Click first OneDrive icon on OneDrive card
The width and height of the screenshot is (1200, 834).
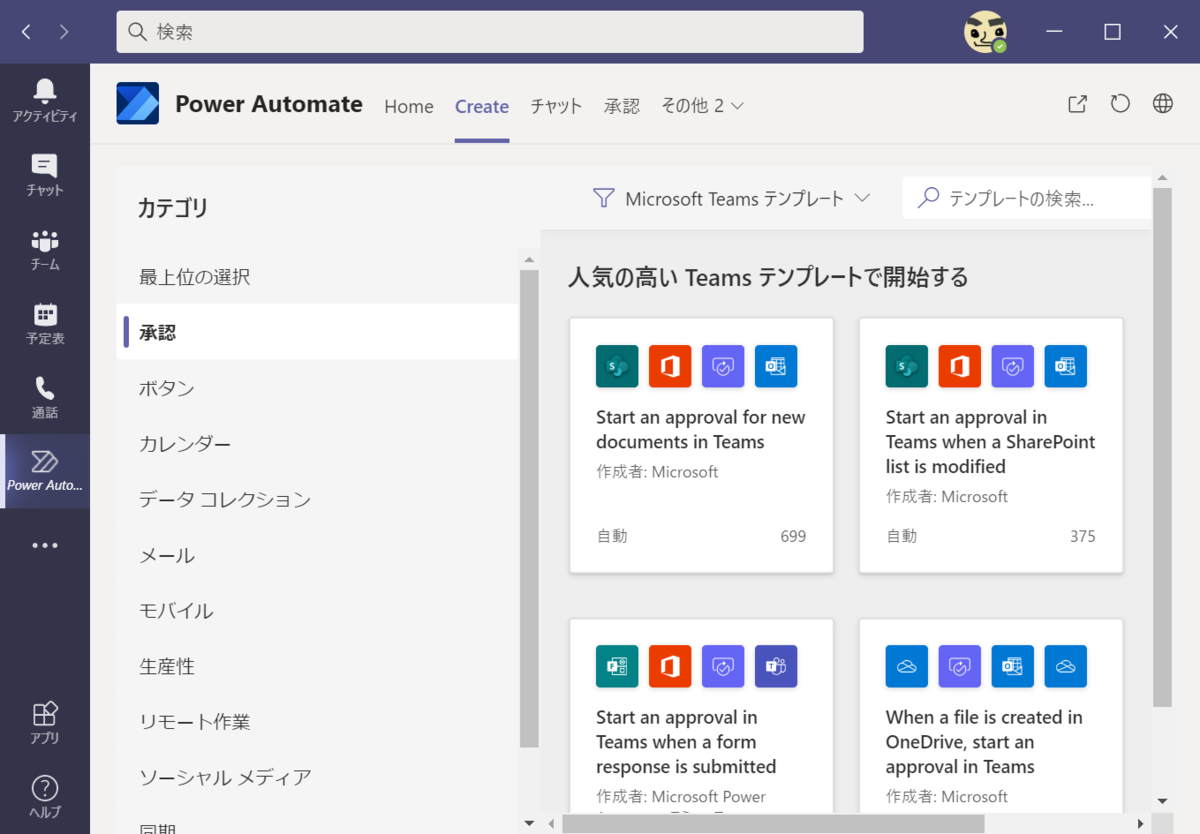pos(906,666)
